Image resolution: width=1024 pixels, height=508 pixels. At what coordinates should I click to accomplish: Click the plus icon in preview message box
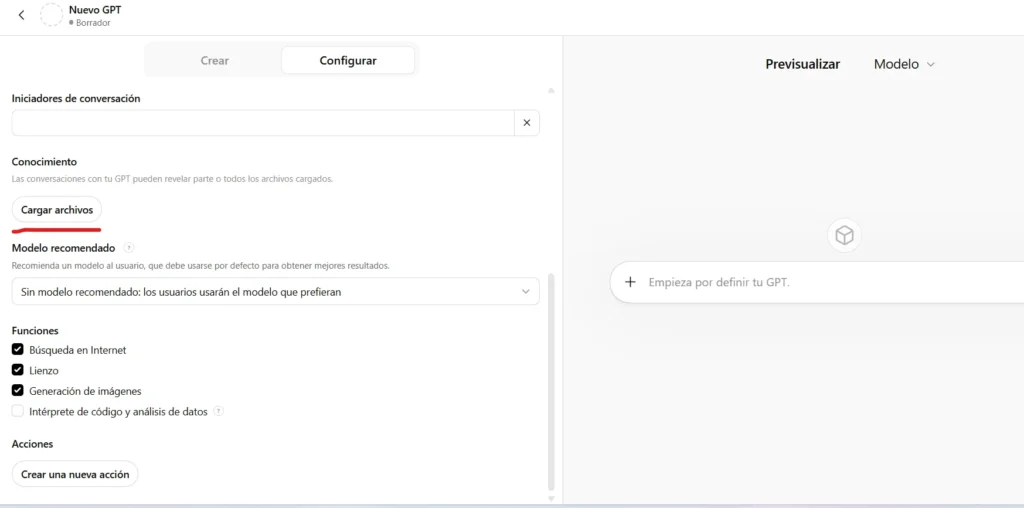[x=630, y=282]
